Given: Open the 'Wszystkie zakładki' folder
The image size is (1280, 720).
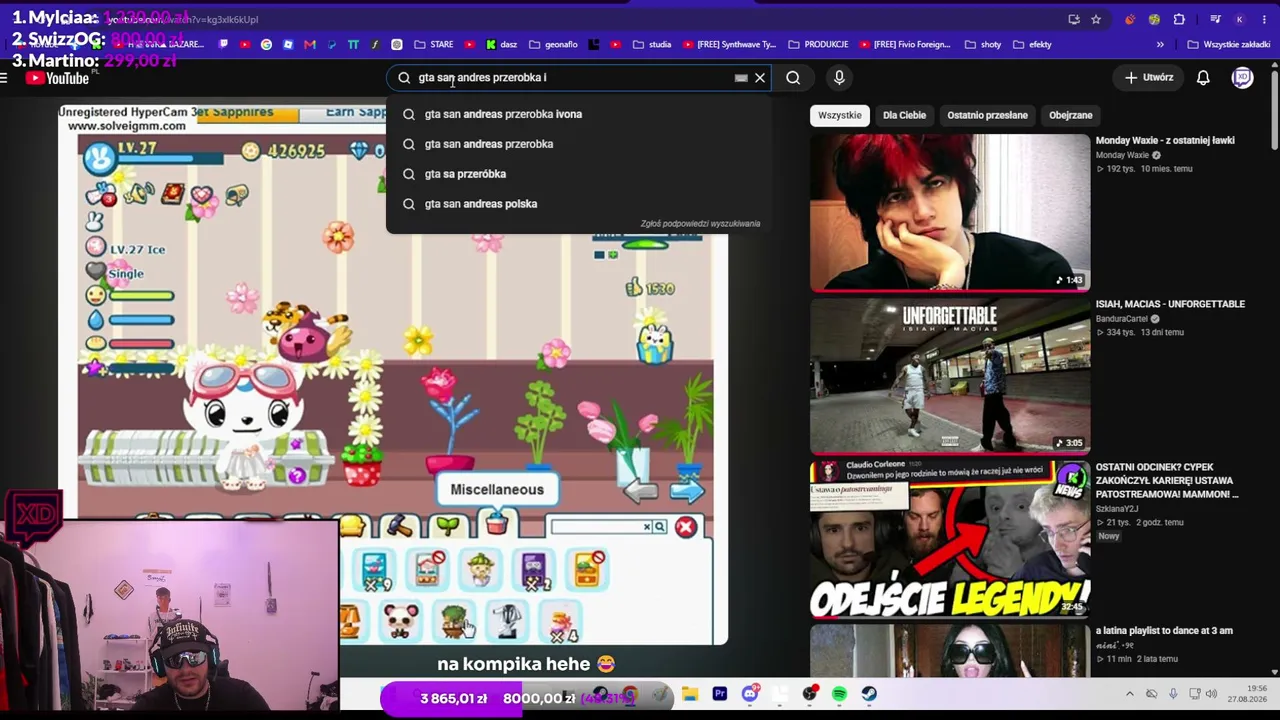Looking at the screenshot, I should click(x=1228, y=44).
